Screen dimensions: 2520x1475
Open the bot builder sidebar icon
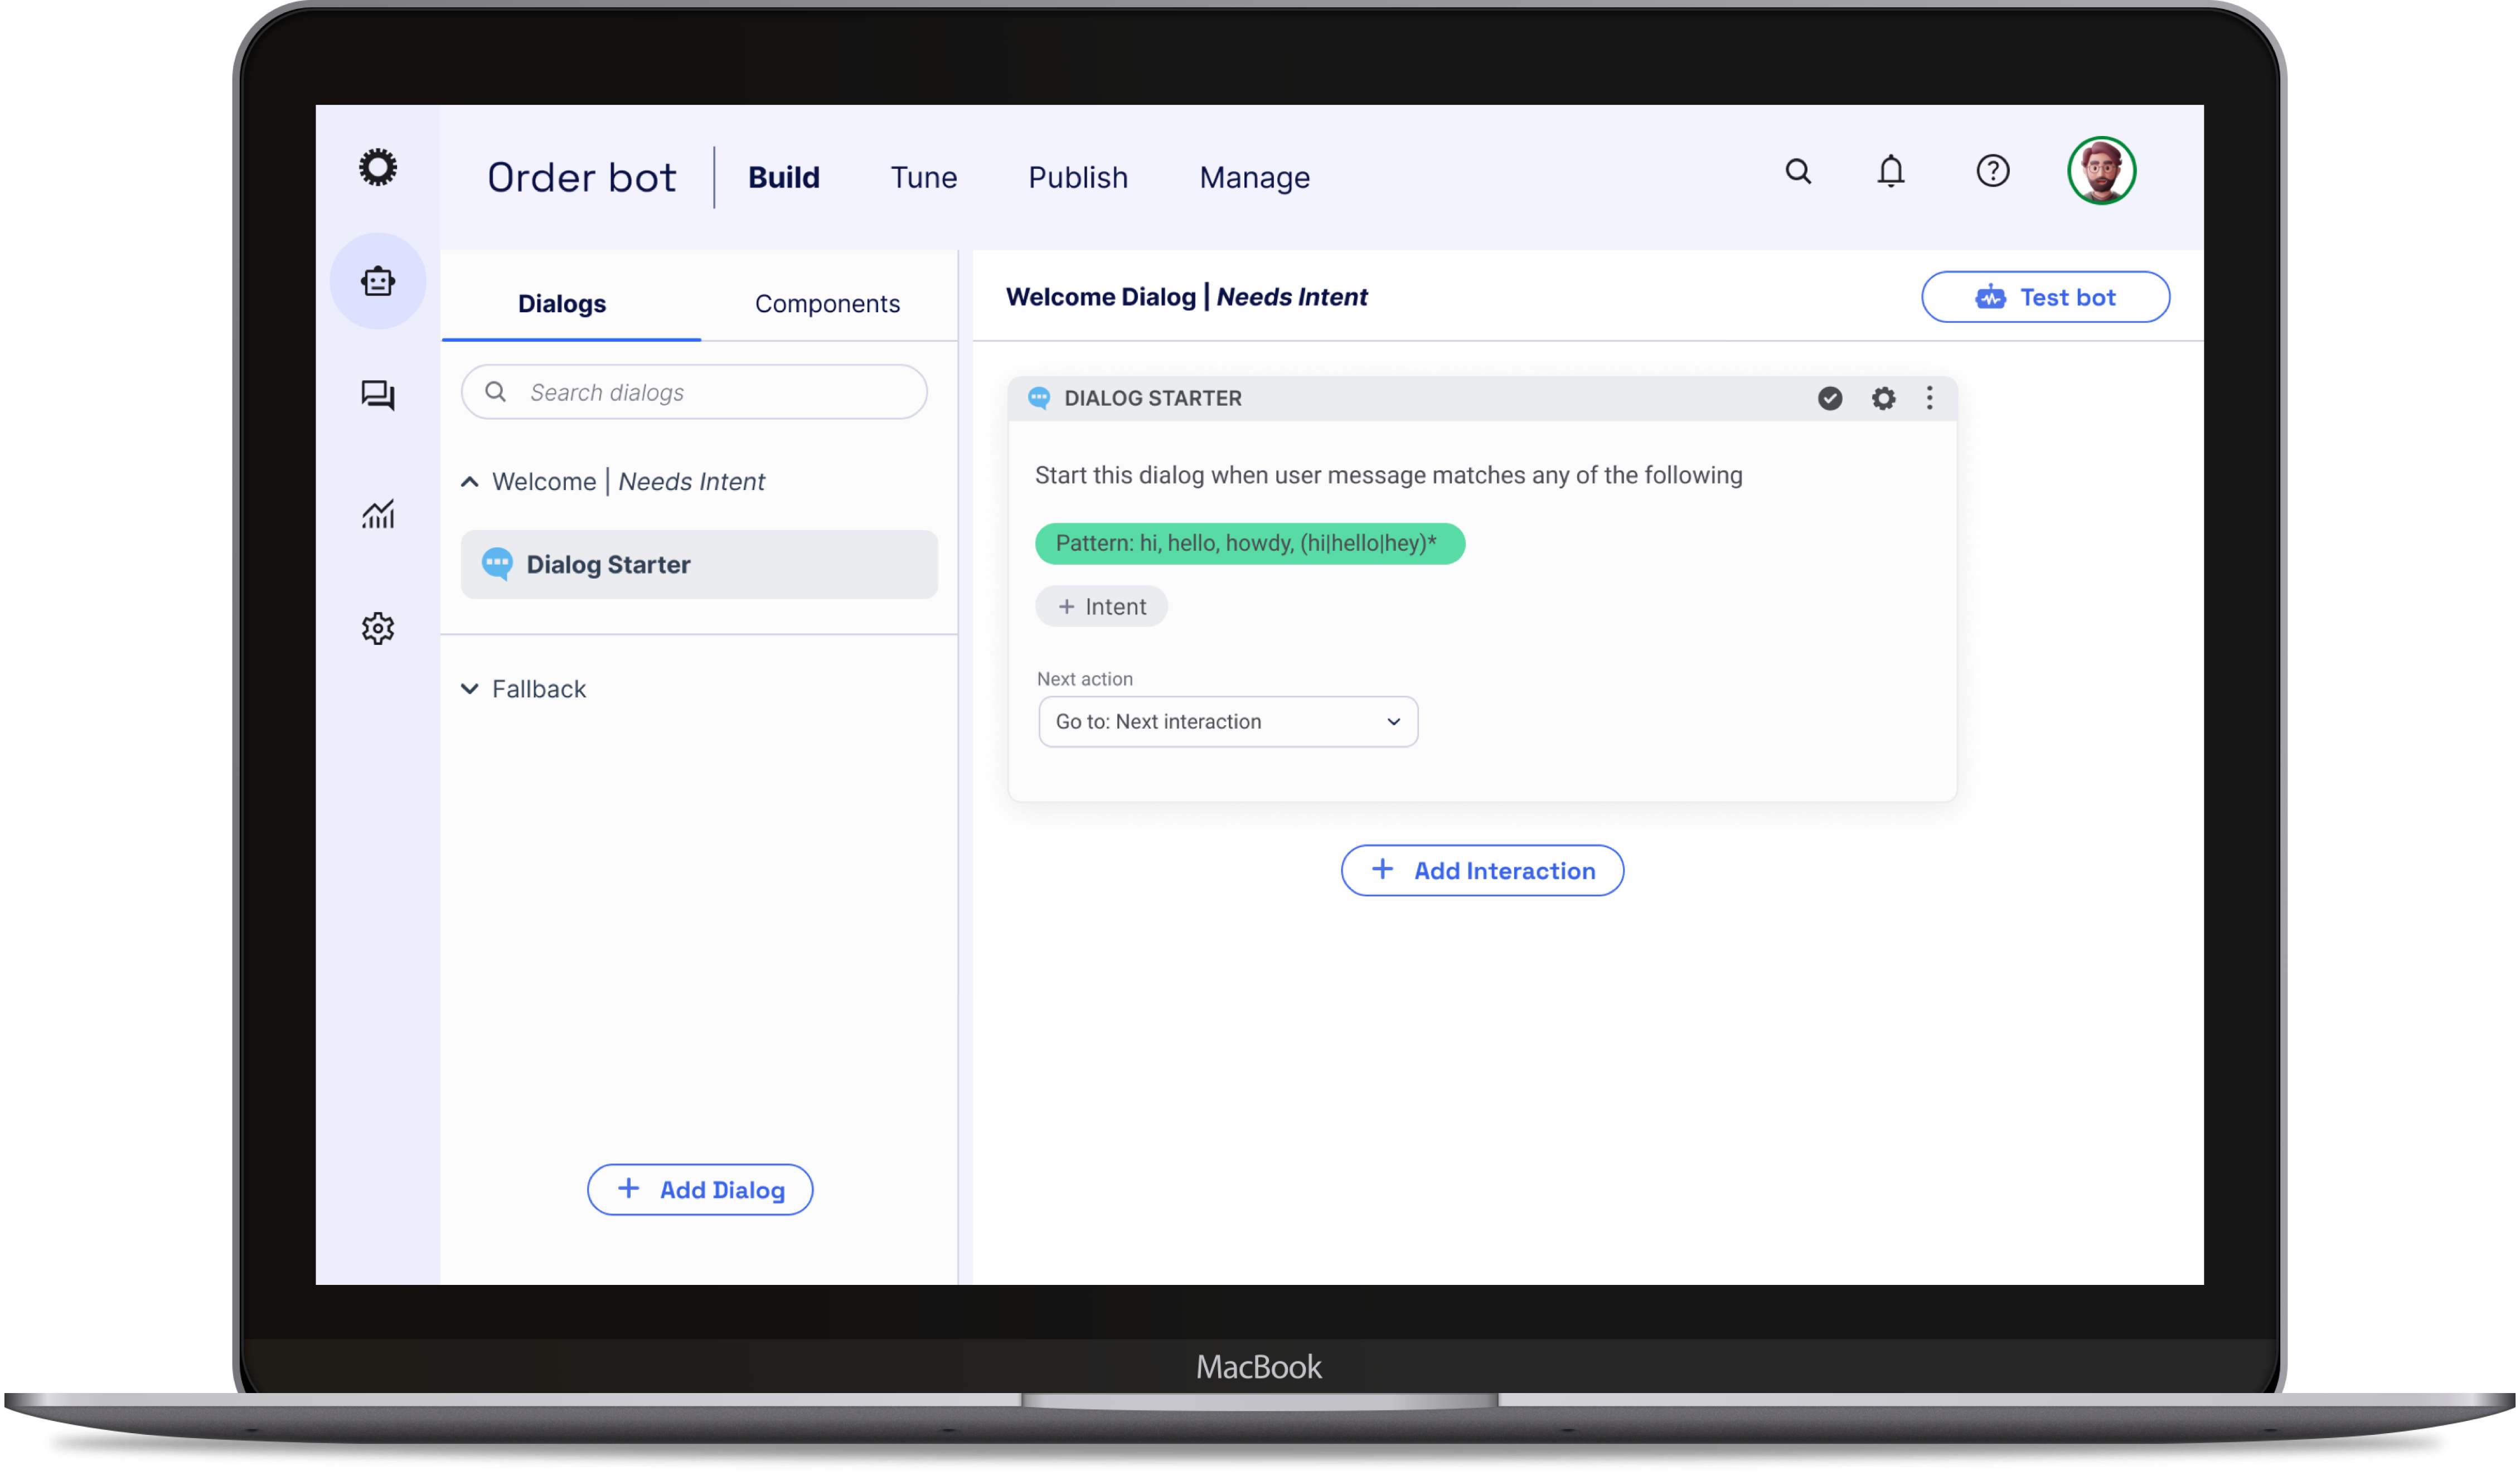[378, 281]
